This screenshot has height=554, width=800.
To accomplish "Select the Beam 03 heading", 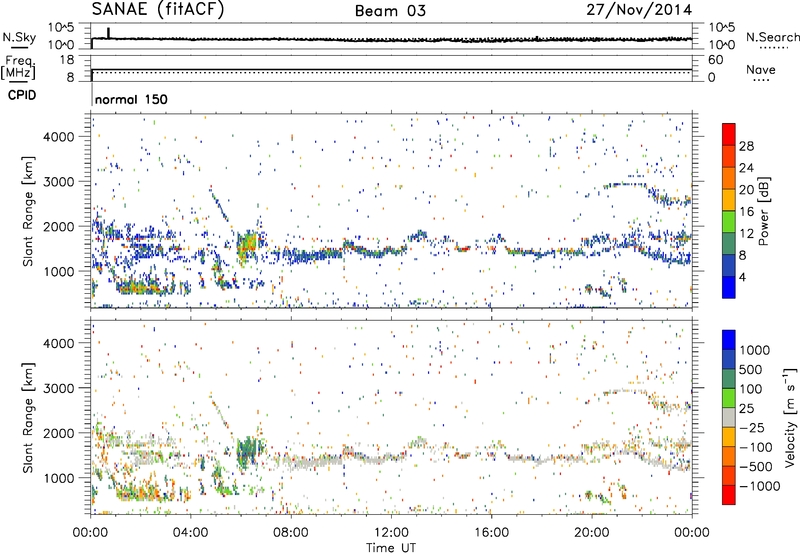I will (x=390, y=11).
